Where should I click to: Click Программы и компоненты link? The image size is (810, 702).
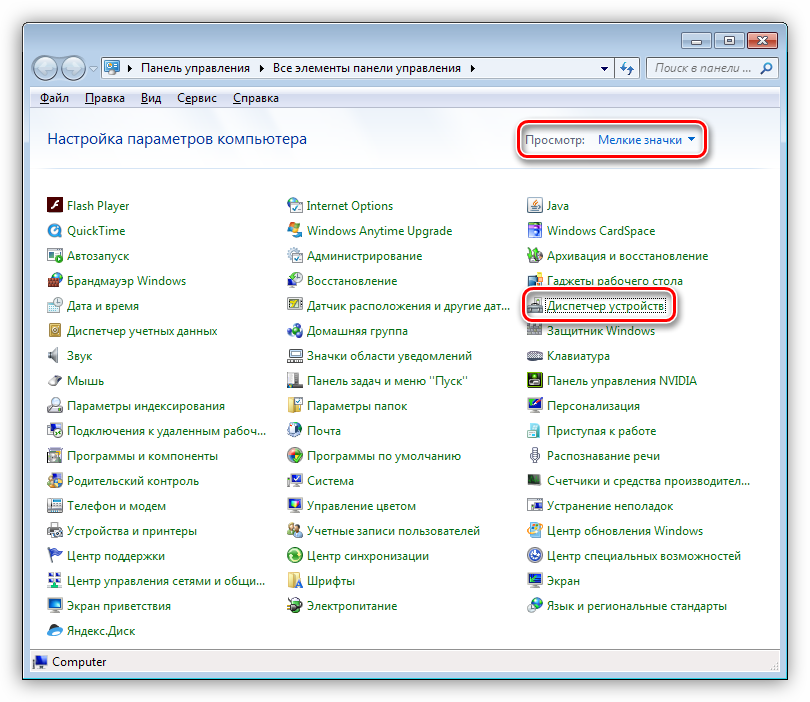coord(143,456)
